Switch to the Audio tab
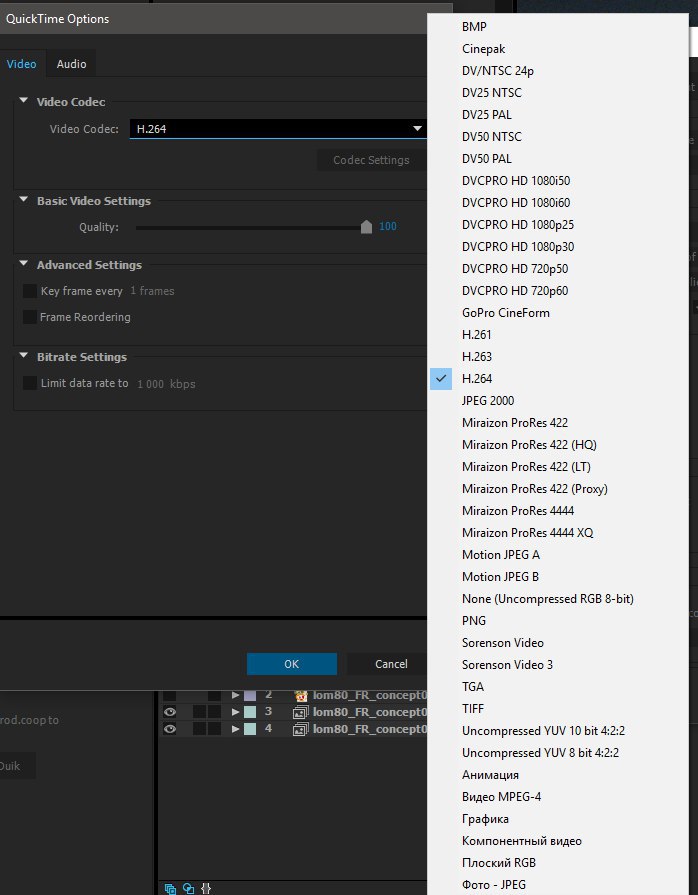This screenshot has width=698, height=895. point(71,64)
